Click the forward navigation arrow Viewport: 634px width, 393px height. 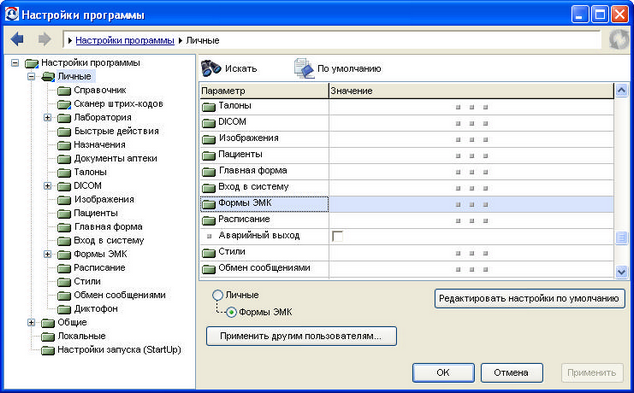44,39
